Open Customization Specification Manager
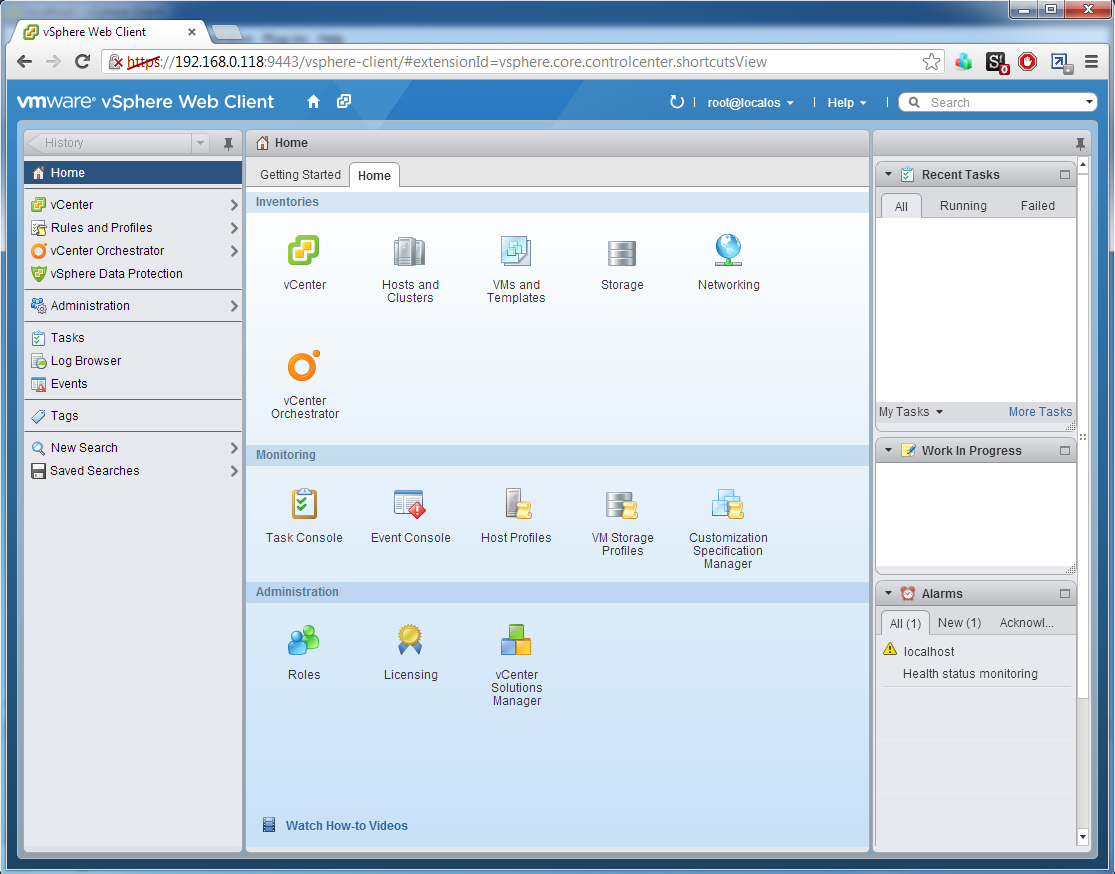 click(x=727, y=504)
